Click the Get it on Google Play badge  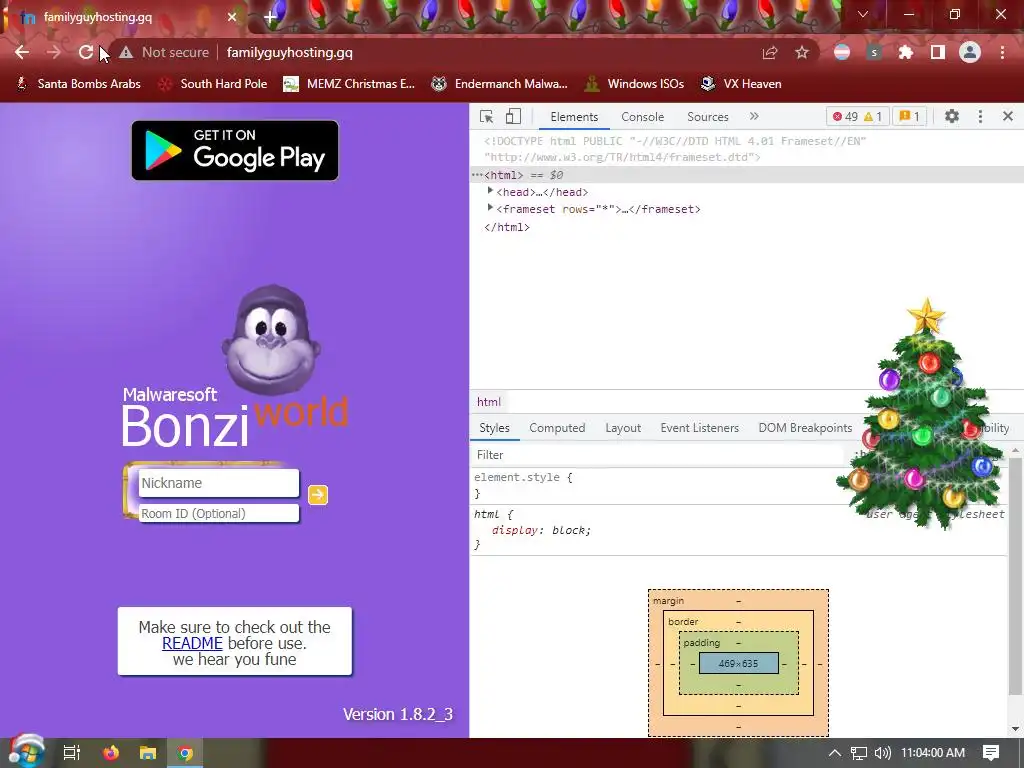(235, 150)
